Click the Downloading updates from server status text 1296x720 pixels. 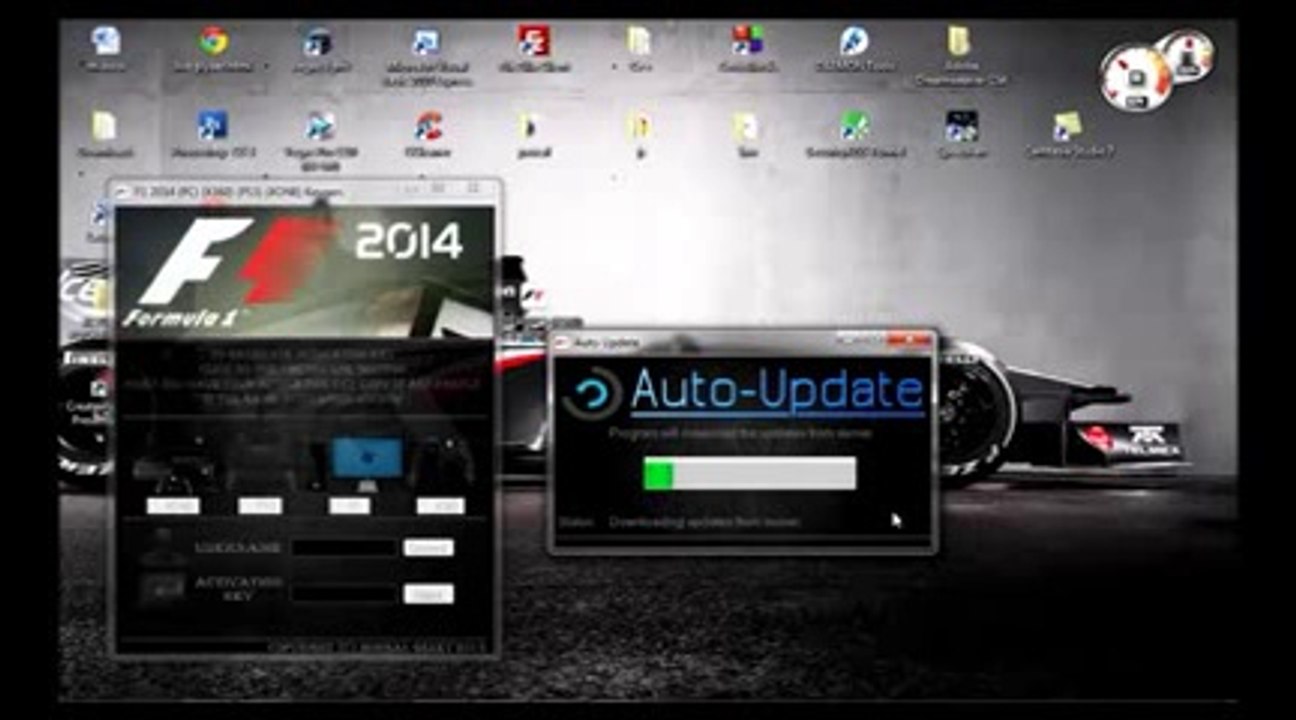705,522
